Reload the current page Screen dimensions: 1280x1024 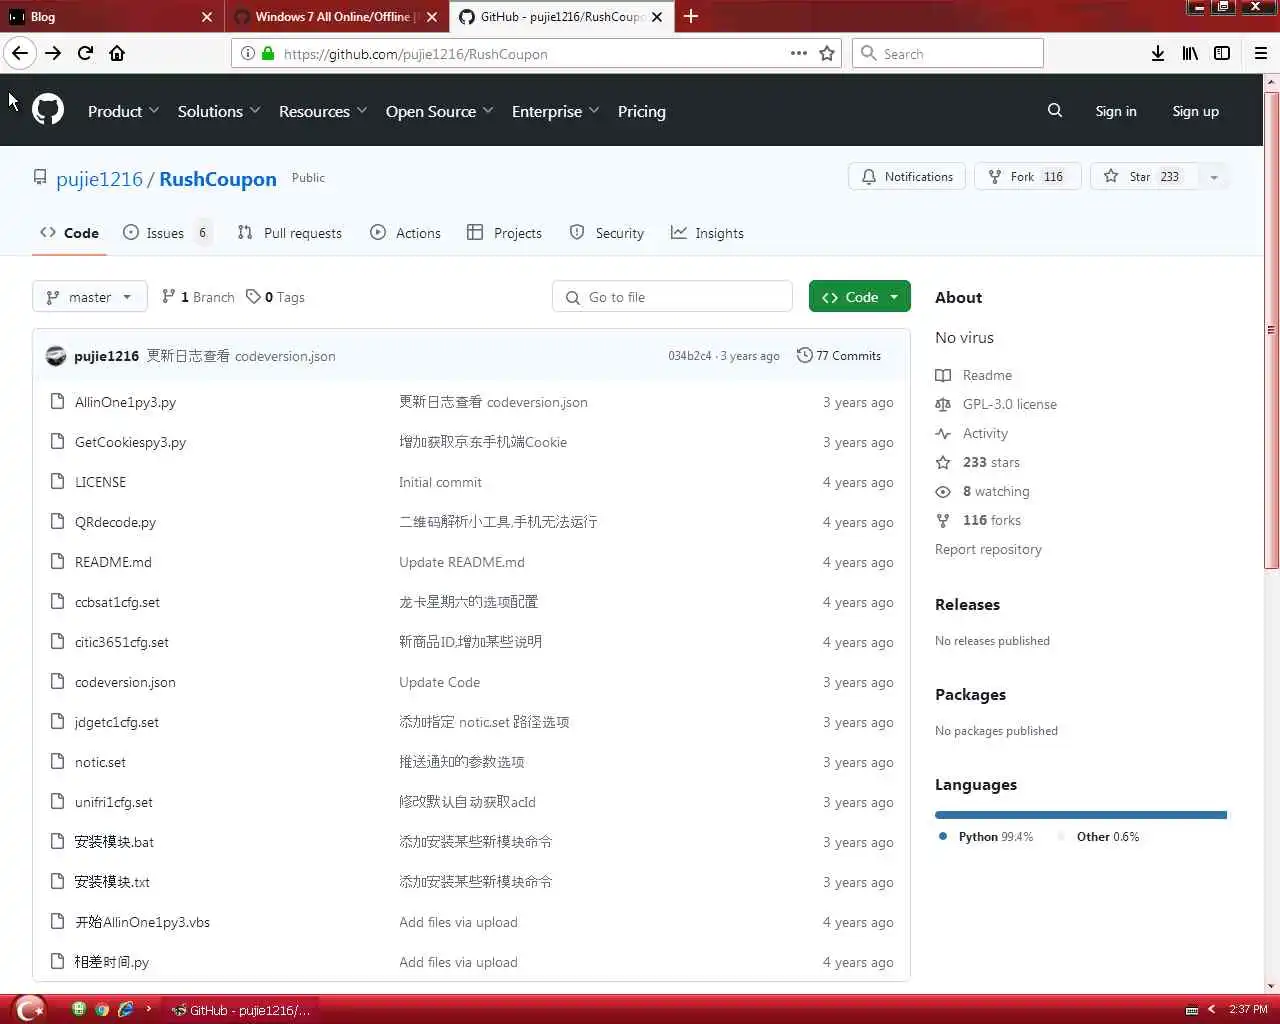coord(85,53)
